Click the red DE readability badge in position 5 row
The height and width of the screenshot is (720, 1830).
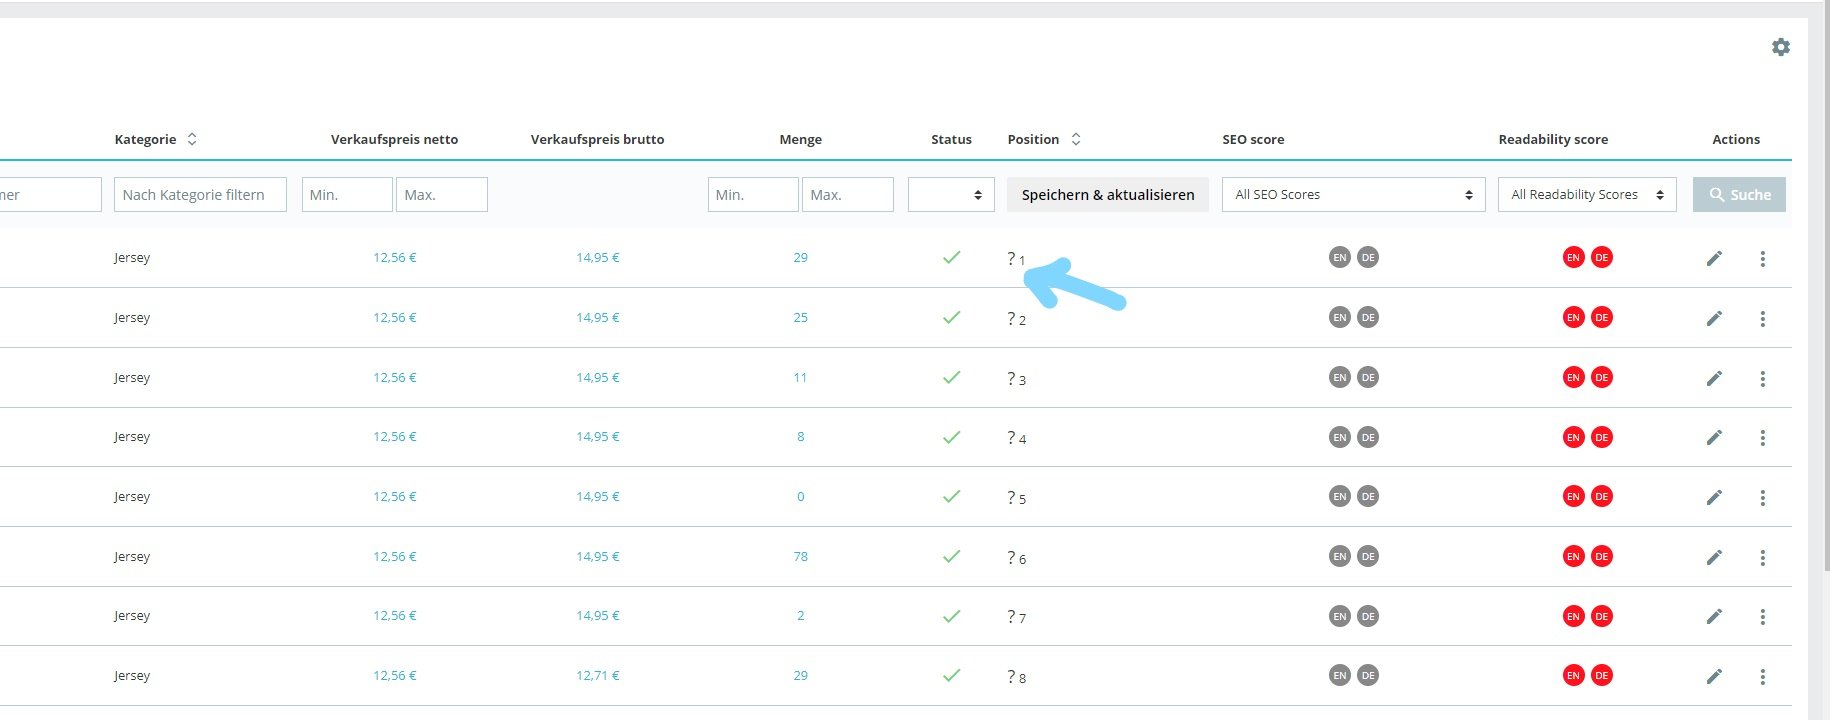pos(1601,497)
